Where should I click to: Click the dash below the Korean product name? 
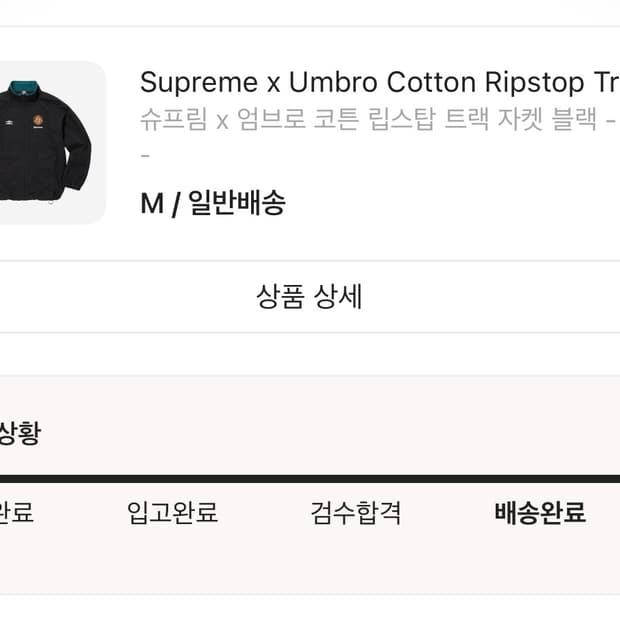point(145,156)
